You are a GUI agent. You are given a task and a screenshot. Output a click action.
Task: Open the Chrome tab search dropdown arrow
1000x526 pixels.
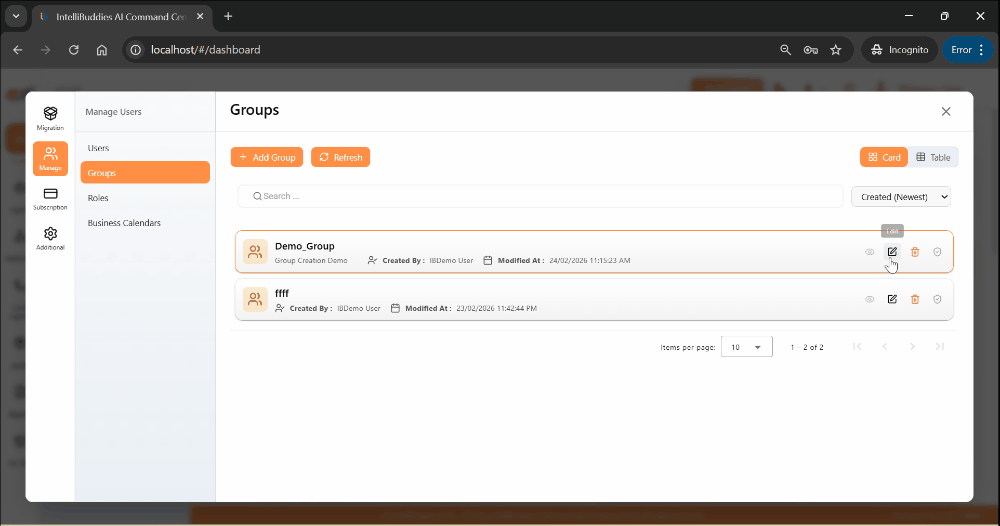point(16,16)
